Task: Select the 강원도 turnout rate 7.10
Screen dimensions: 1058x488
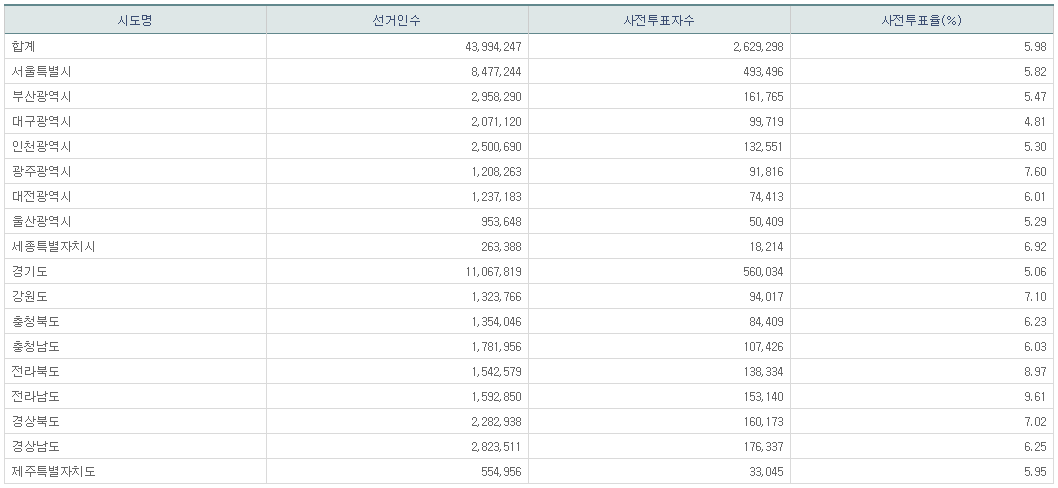Action: 1034,296
